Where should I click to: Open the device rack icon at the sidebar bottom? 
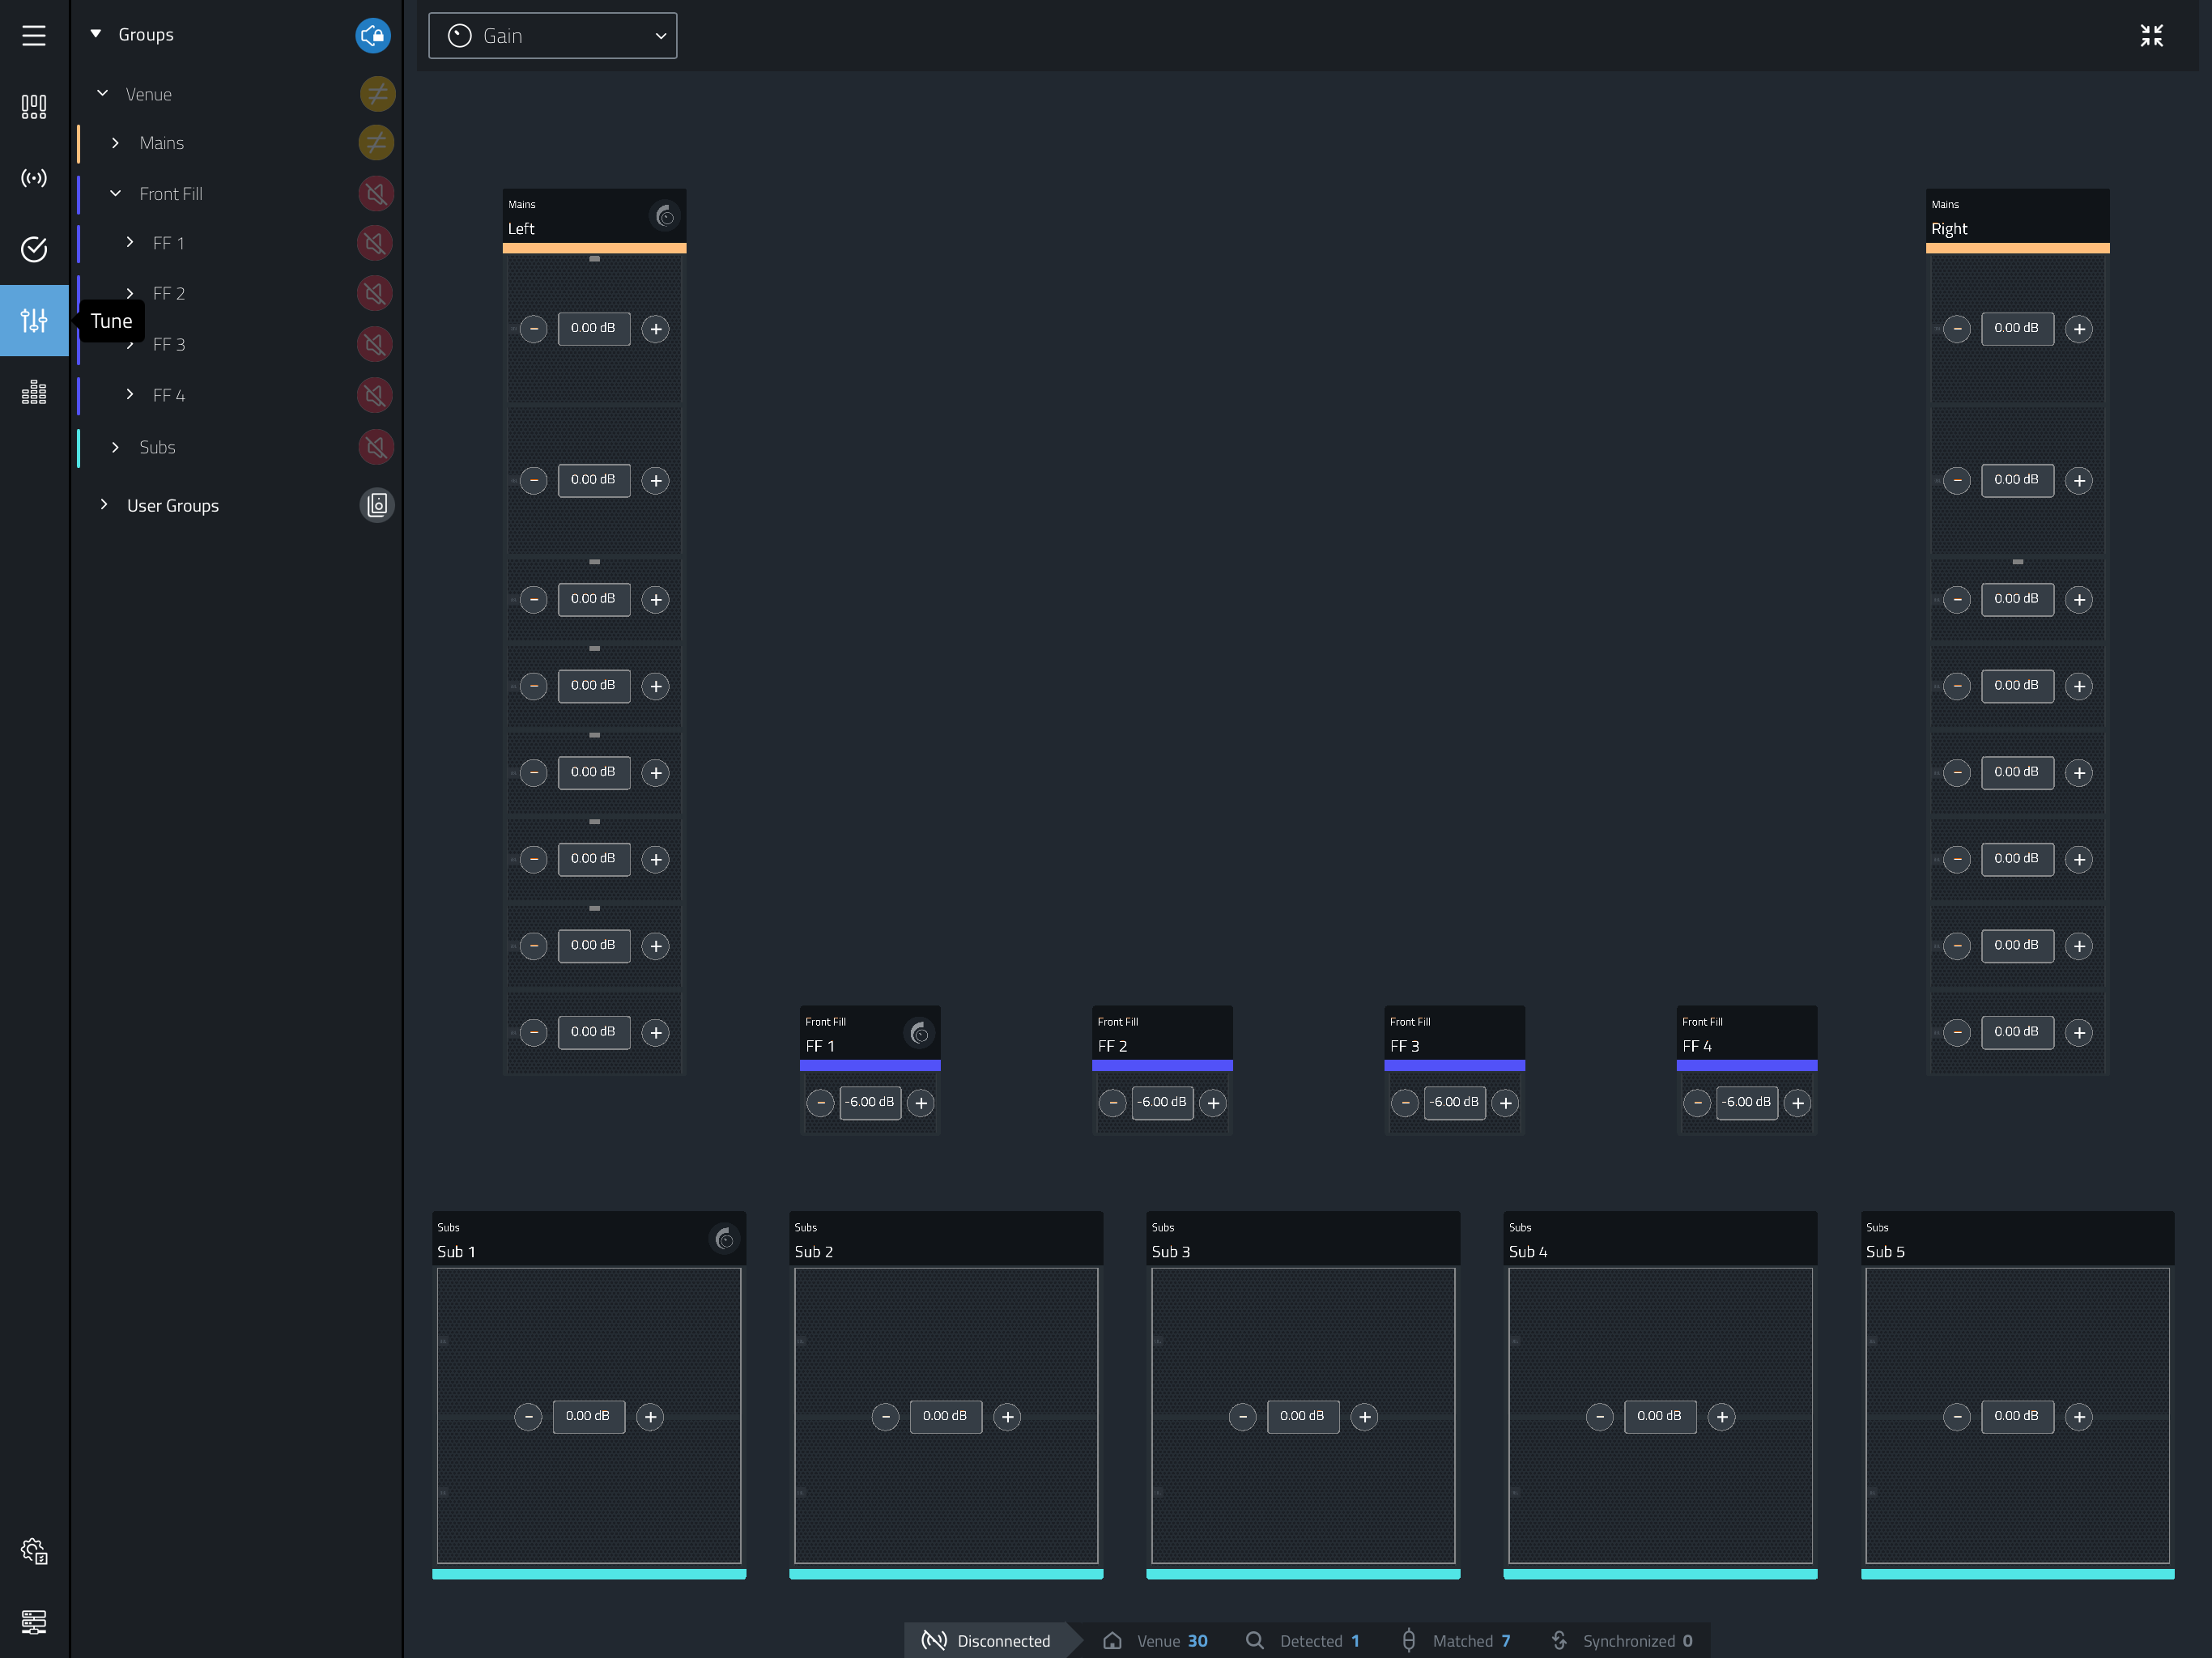pos(34,1622)
